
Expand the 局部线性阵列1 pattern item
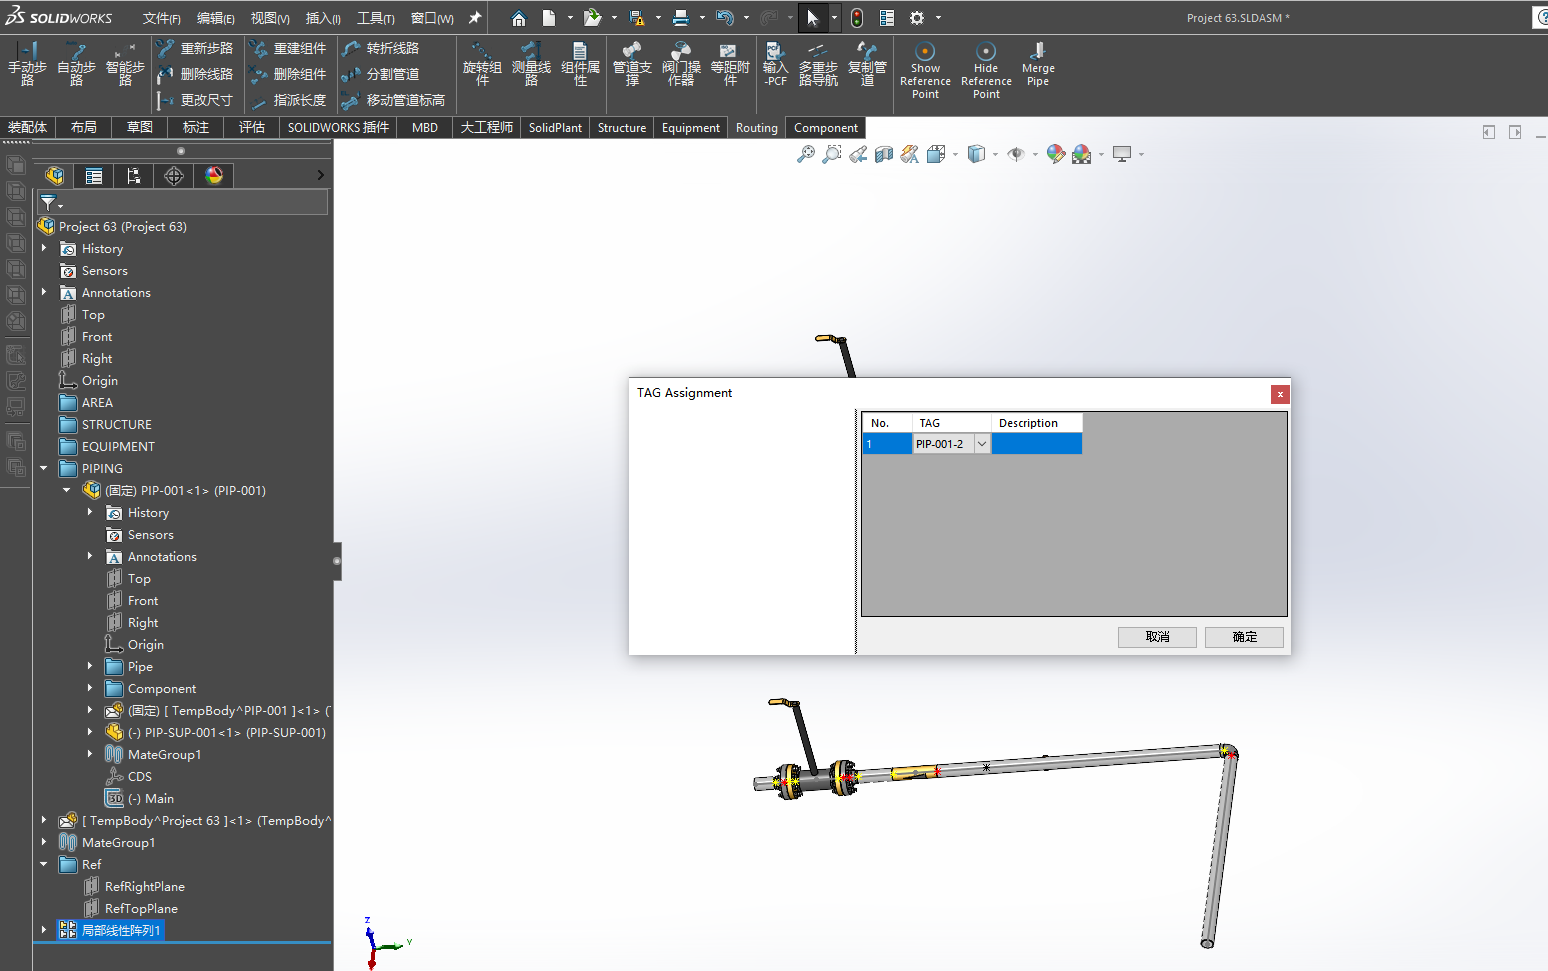pyautogui.click(x=44, y=930)
